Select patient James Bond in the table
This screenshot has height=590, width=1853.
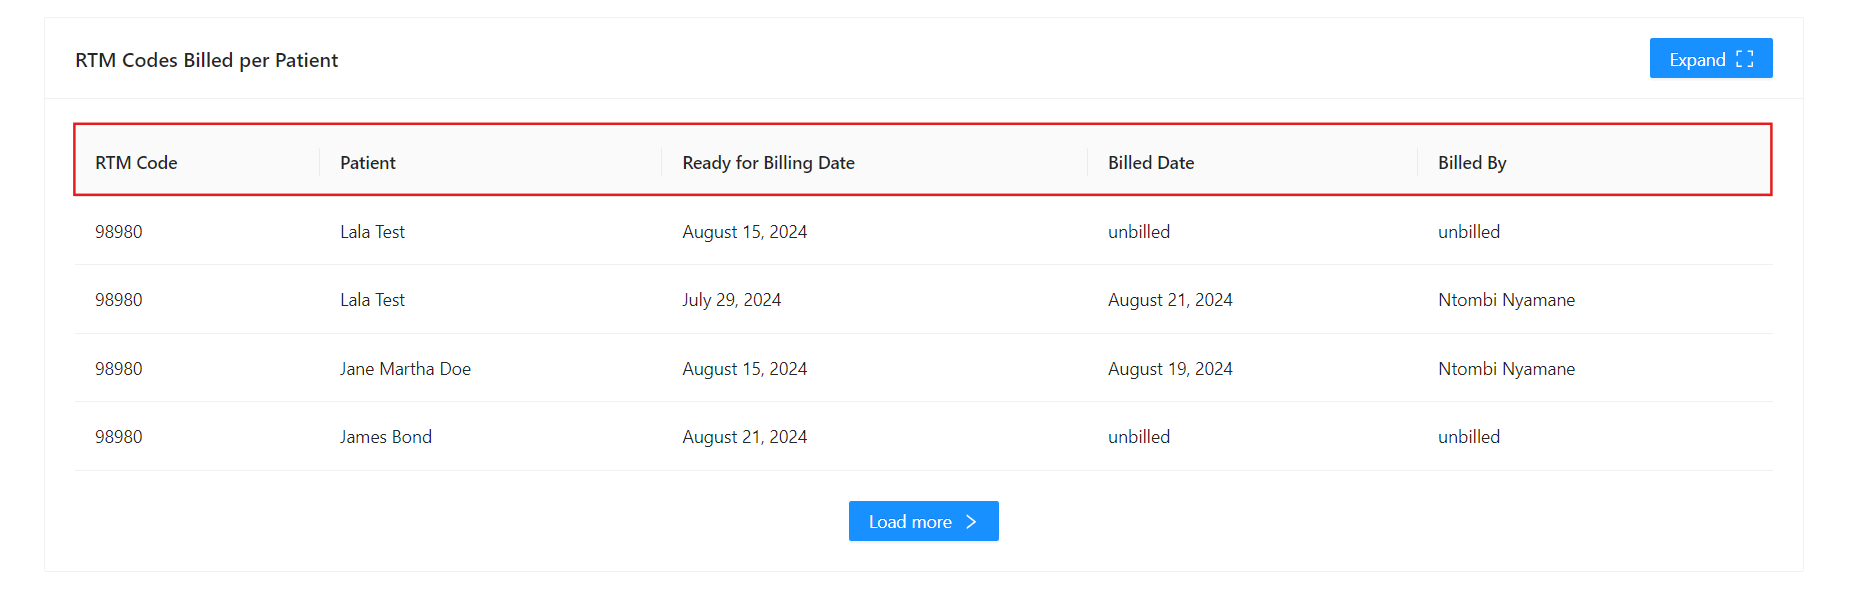click(x=386, y=437)
